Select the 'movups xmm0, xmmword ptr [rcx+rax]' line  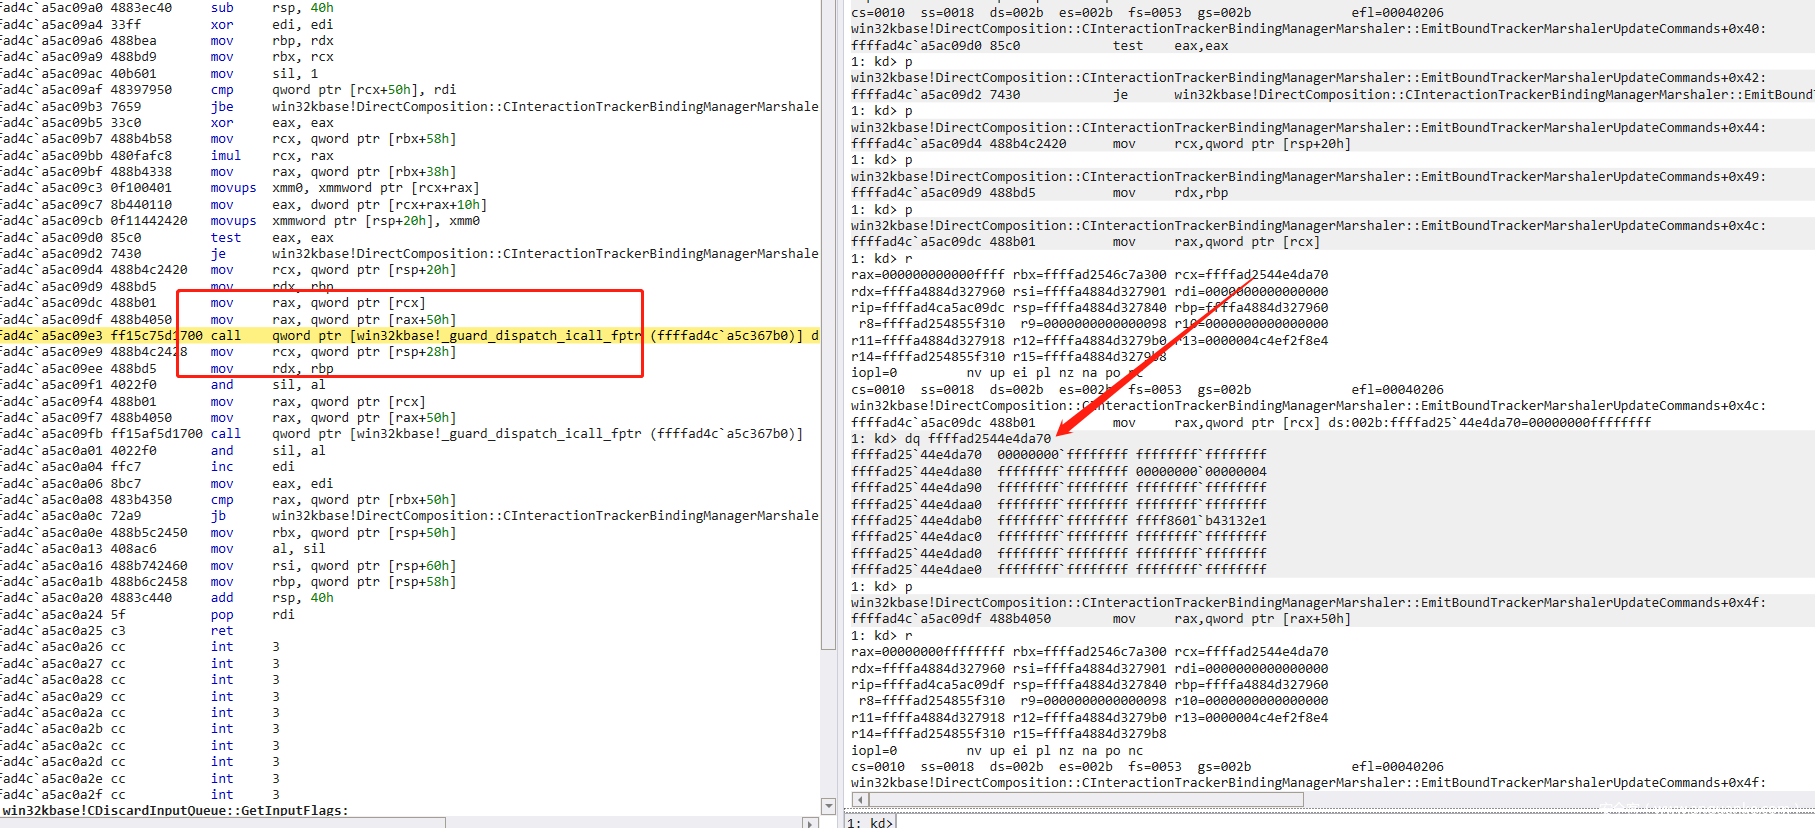(240, 188)
